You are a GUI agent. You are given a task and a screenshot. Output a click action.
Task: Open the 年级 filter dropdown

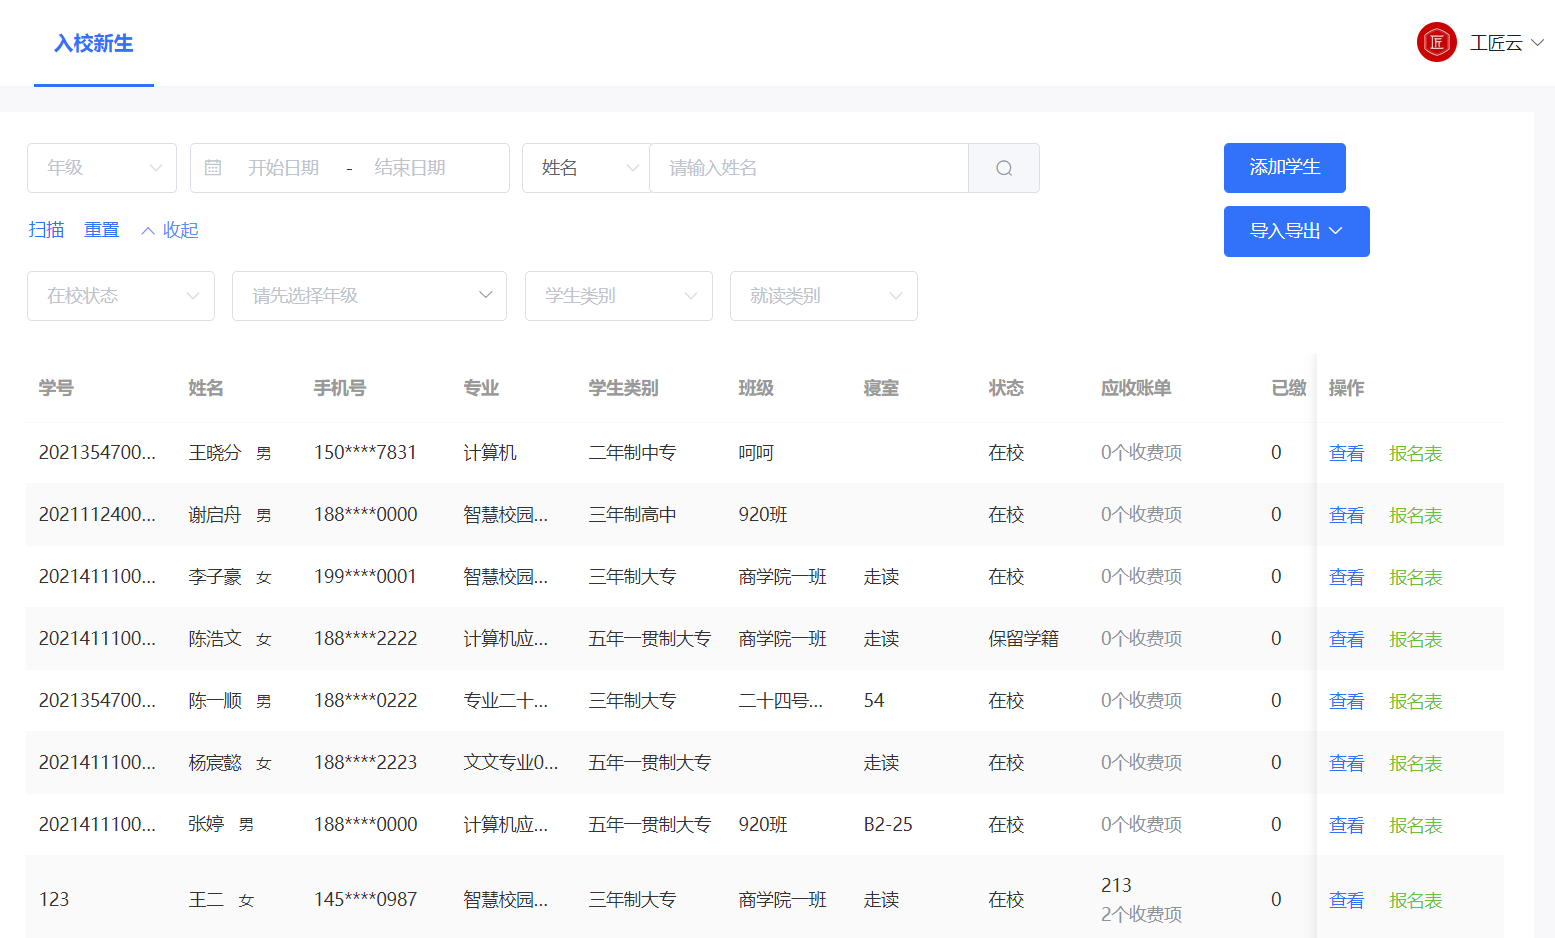pos(101,167)
